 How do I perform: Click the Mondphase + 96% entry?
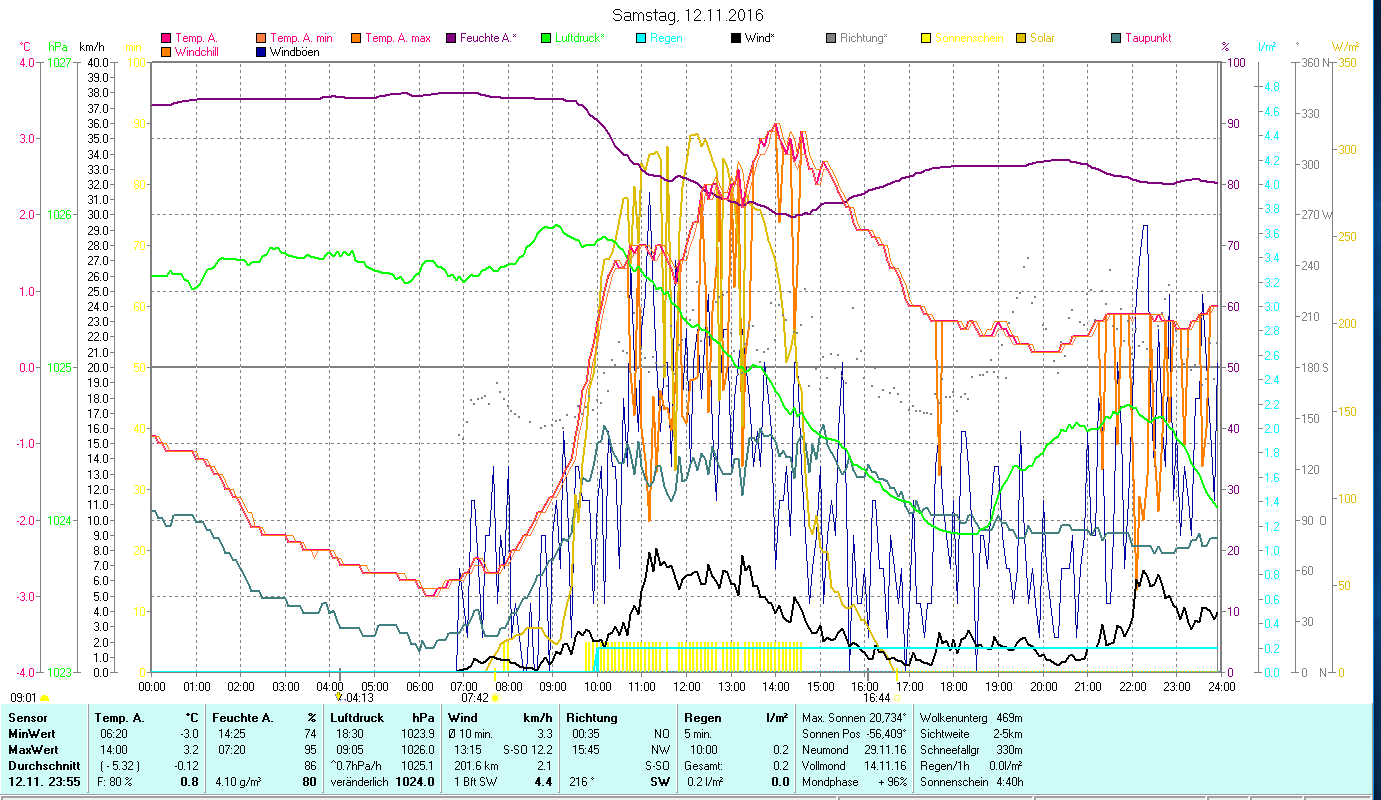click(855, 782)
